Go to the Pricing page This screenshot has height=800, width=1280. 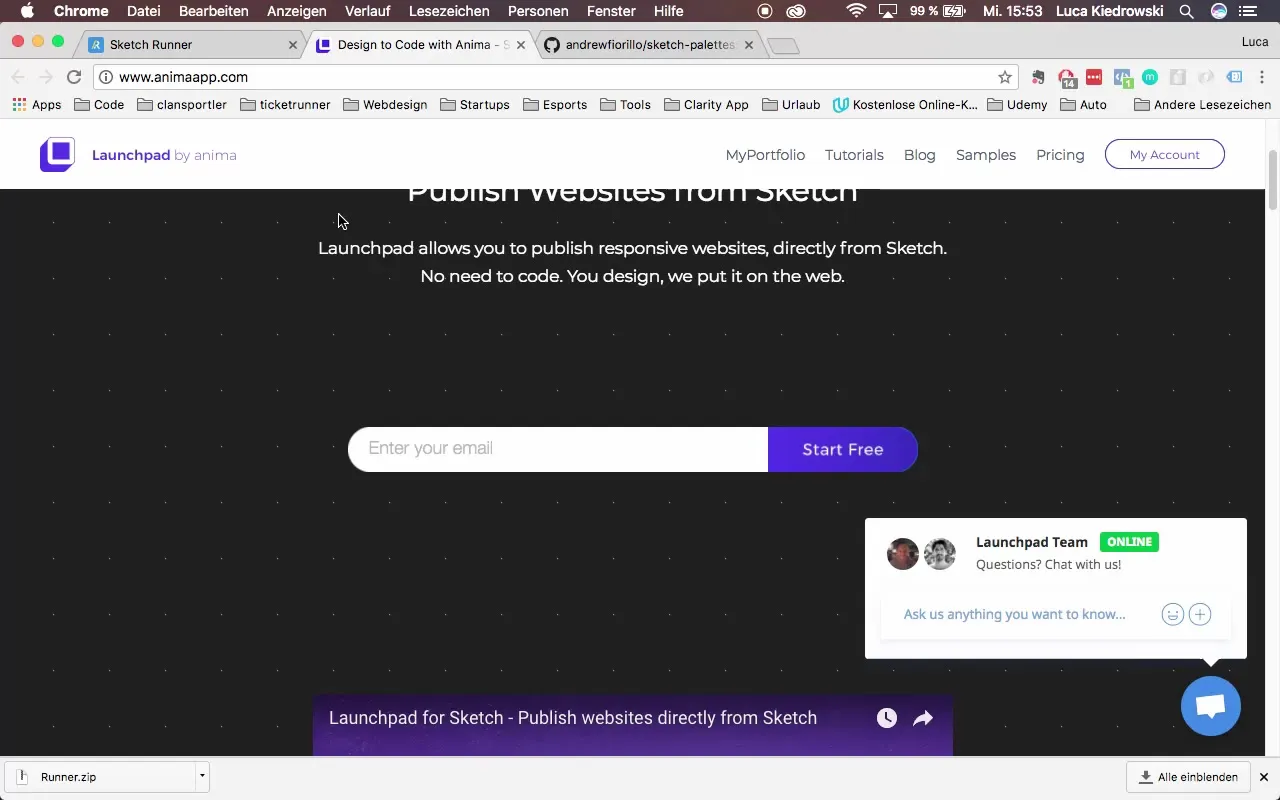coord(1060,155)
